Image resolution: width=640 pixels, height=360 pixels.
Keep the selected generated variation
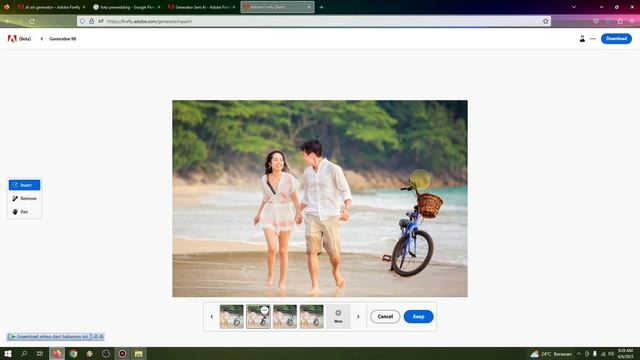pos(418,316)
